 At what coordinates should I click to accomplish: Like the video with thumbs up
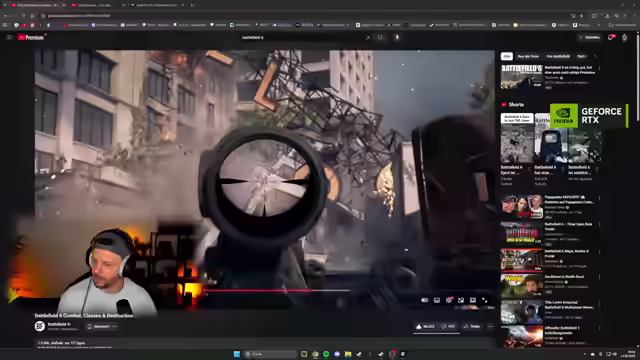click(x=425, y=327)
